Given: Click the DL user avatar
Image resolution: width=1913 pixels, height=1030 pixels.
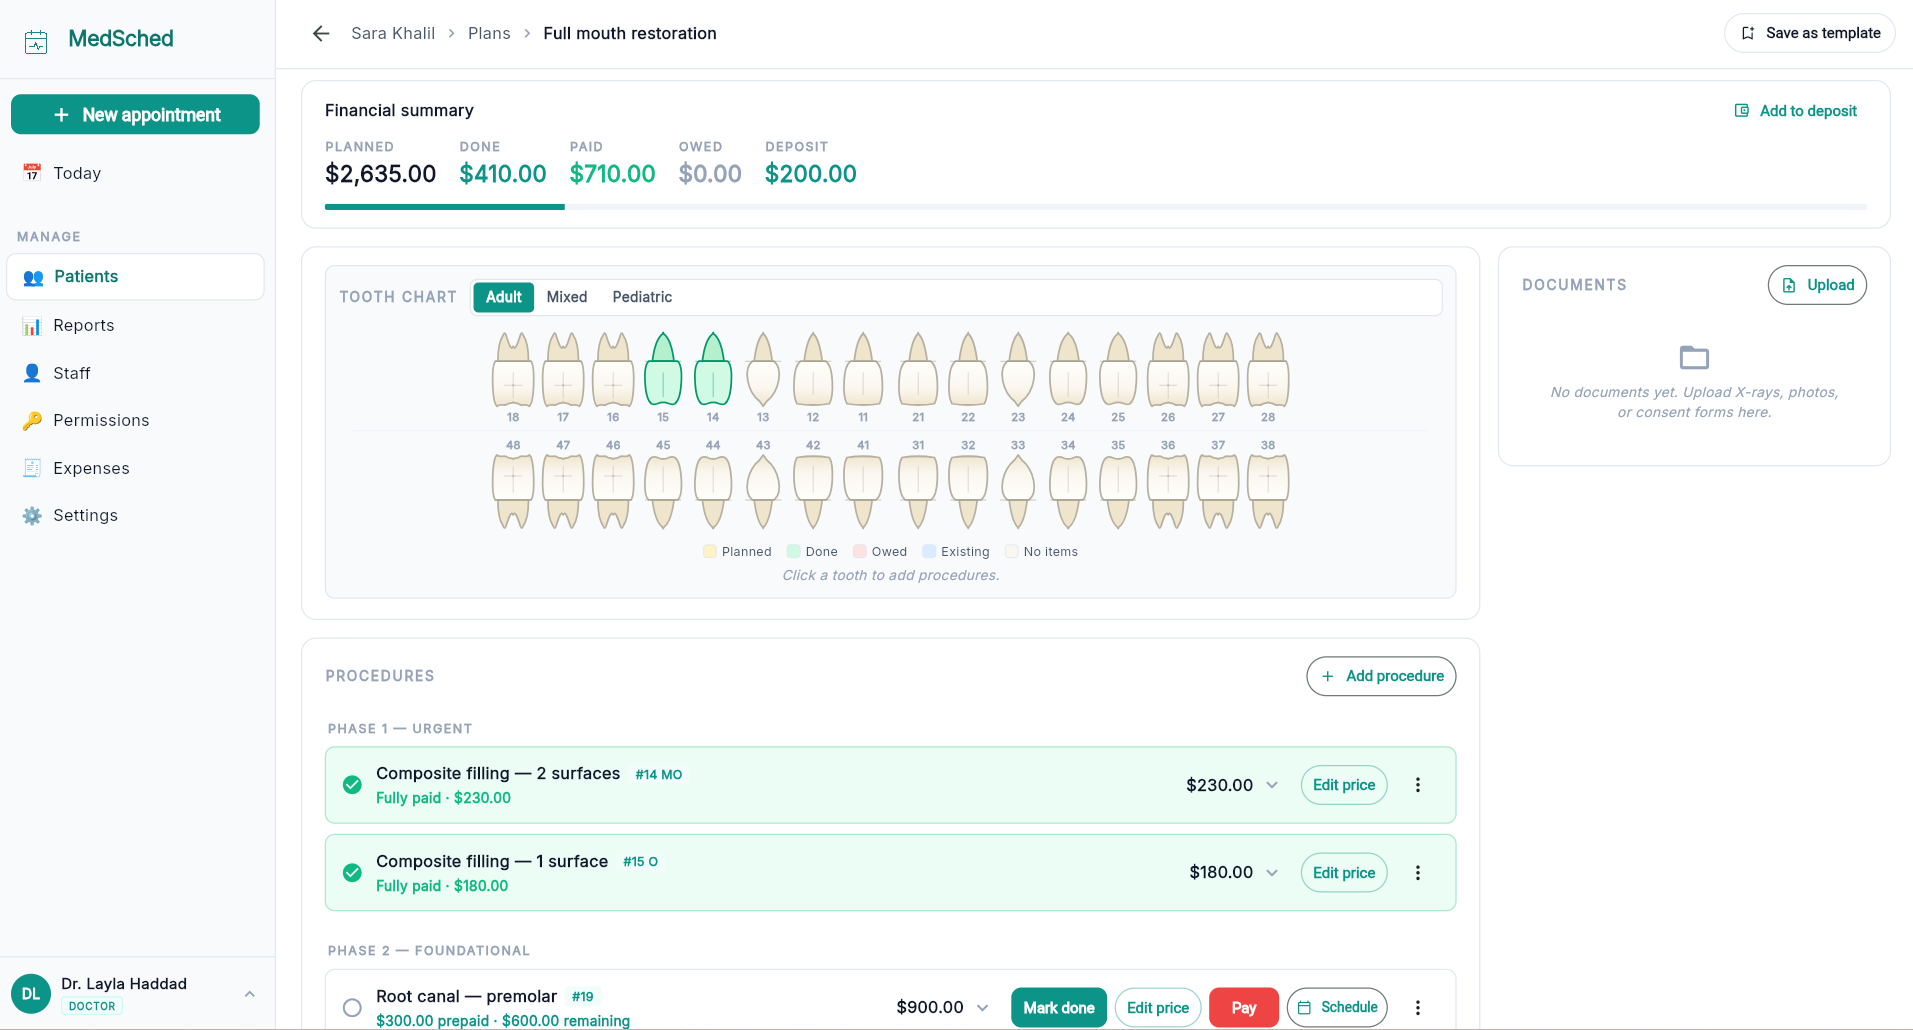Looking at the screenshot, I should coord(31,994).
